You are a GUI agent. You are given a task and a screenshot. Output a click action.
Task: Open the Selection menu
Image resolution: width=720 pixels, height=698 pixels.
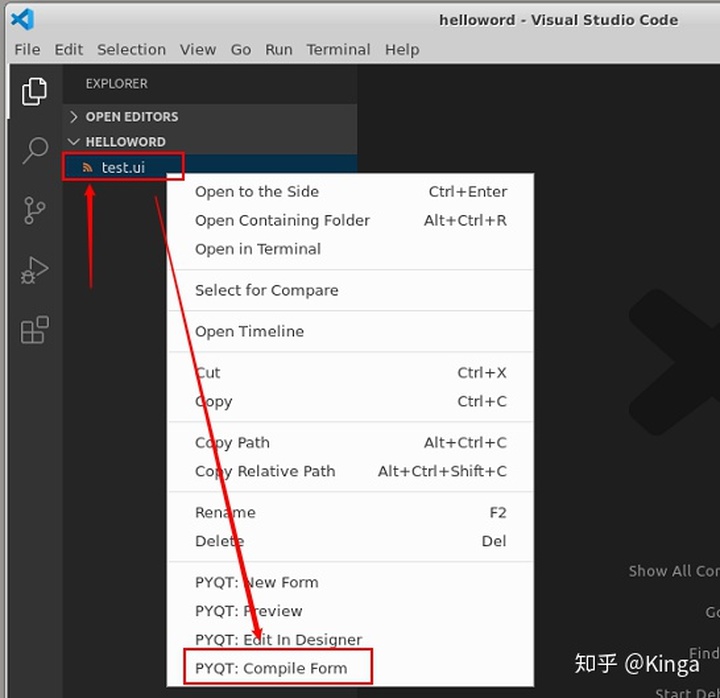pyautogui.click(x=131, y=50)
